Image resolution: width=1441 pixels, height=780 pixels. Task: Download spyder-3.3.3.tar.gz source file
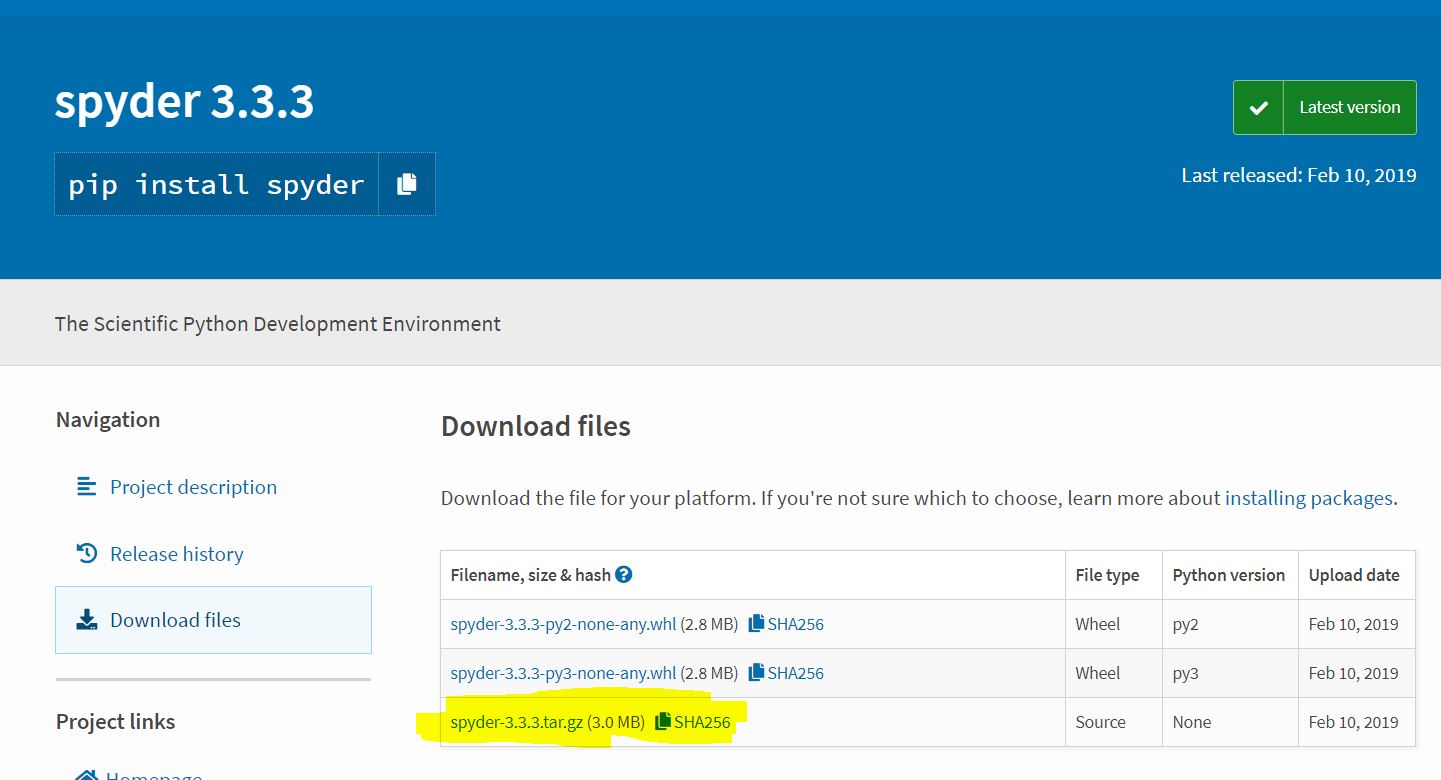516,722
